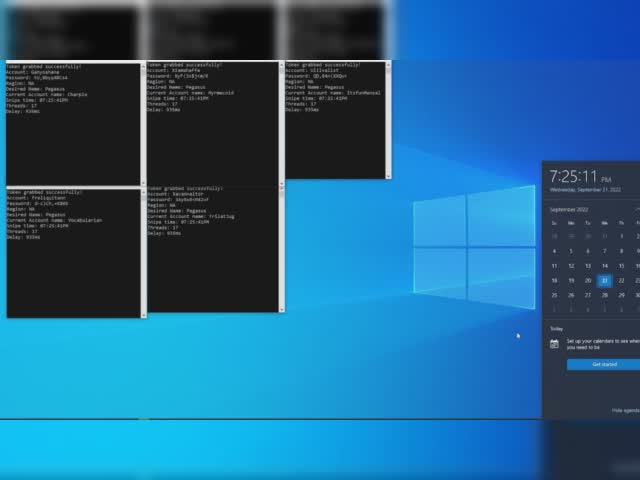Click the calendar icon in the agenda section
The height and width of the screenshot is (480, 640).
click(x=554, y=344)
